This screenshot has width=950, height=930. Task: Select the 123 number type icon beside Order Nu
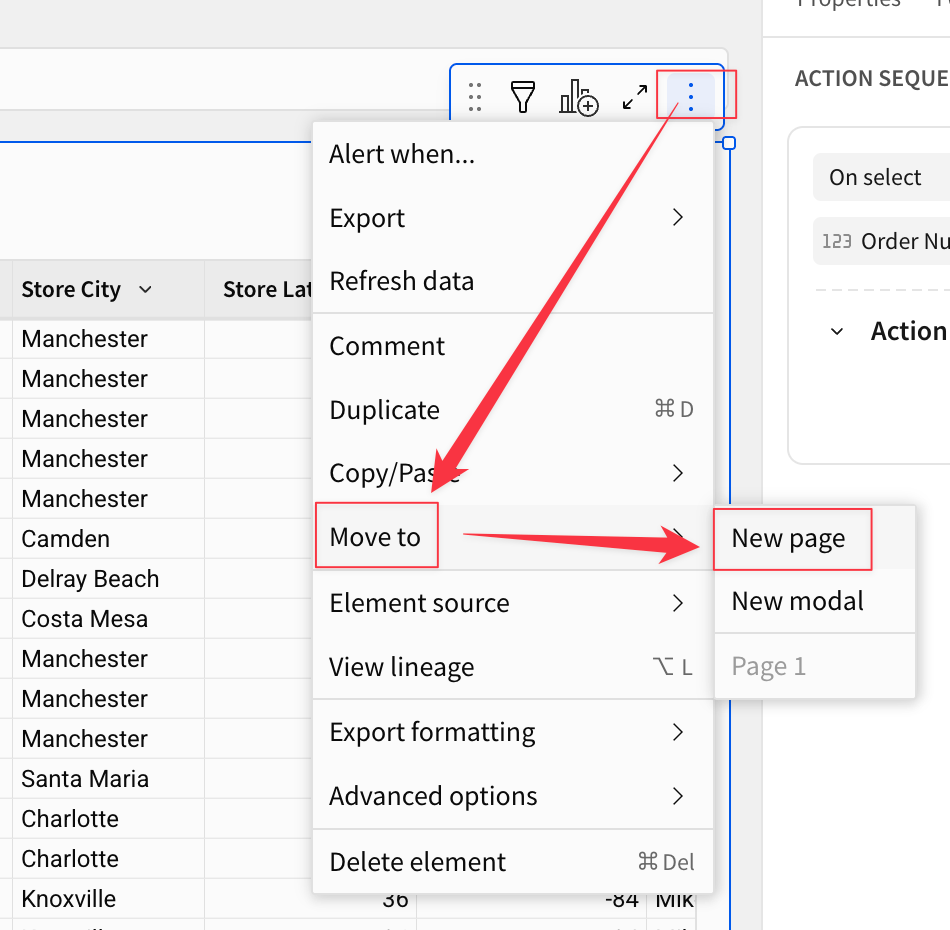click(837, 241)
